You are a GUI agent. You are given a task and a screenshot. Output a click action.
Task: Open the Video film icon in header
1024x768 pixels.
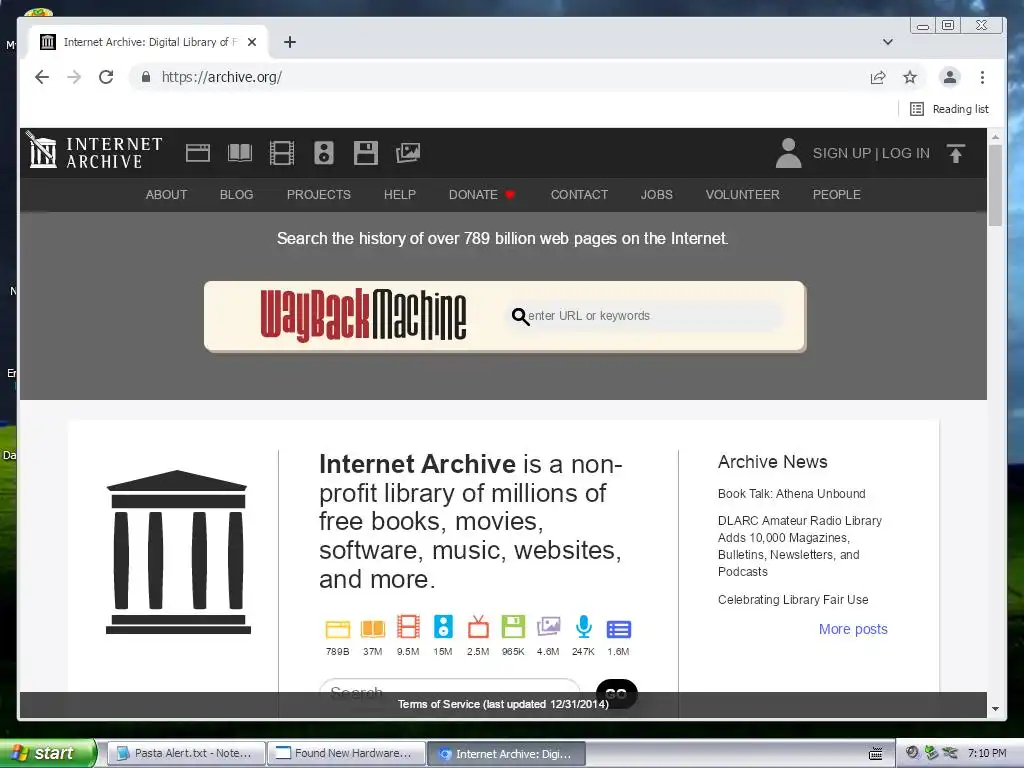click(x=281, y=153)
